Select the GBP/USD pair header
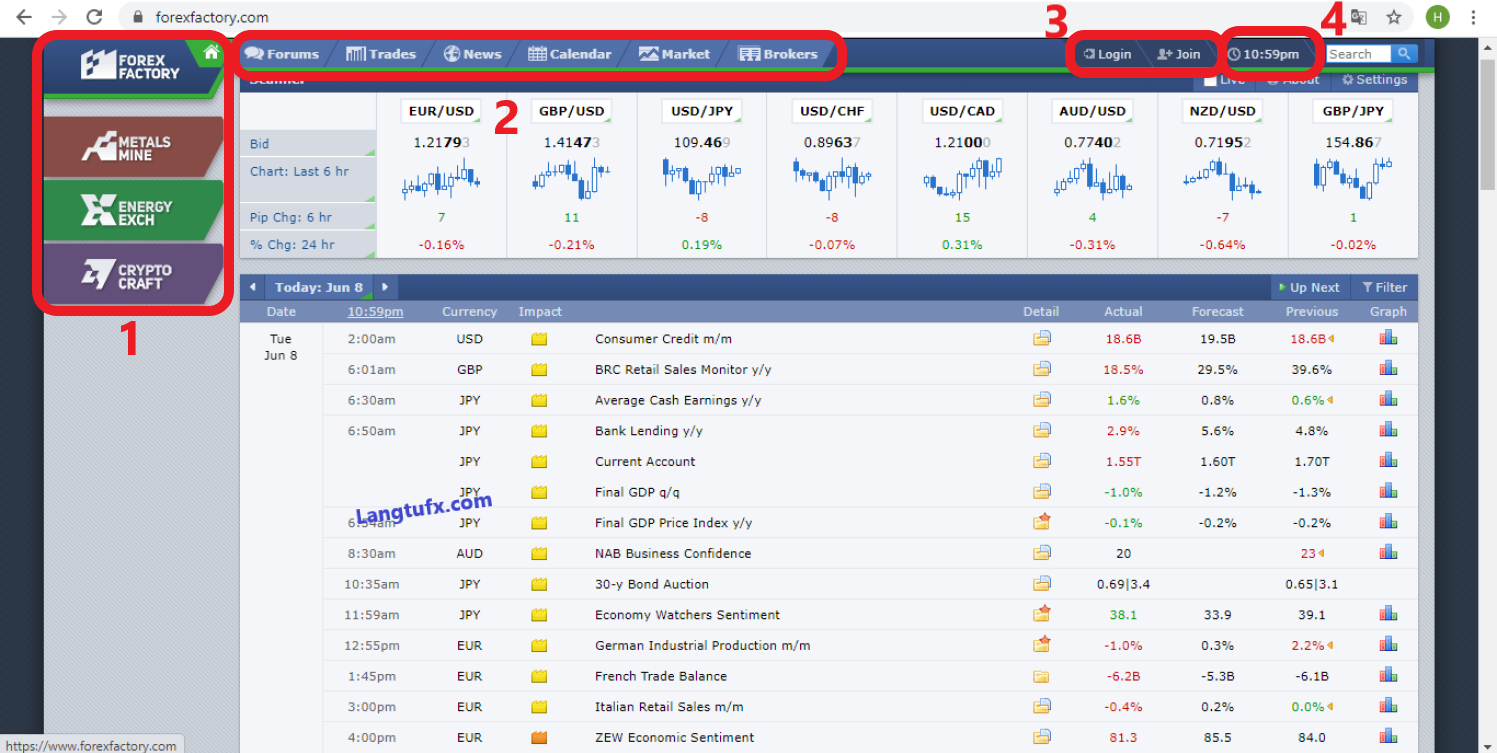This screenshot has height=753, width=1497. click(572, 111)
